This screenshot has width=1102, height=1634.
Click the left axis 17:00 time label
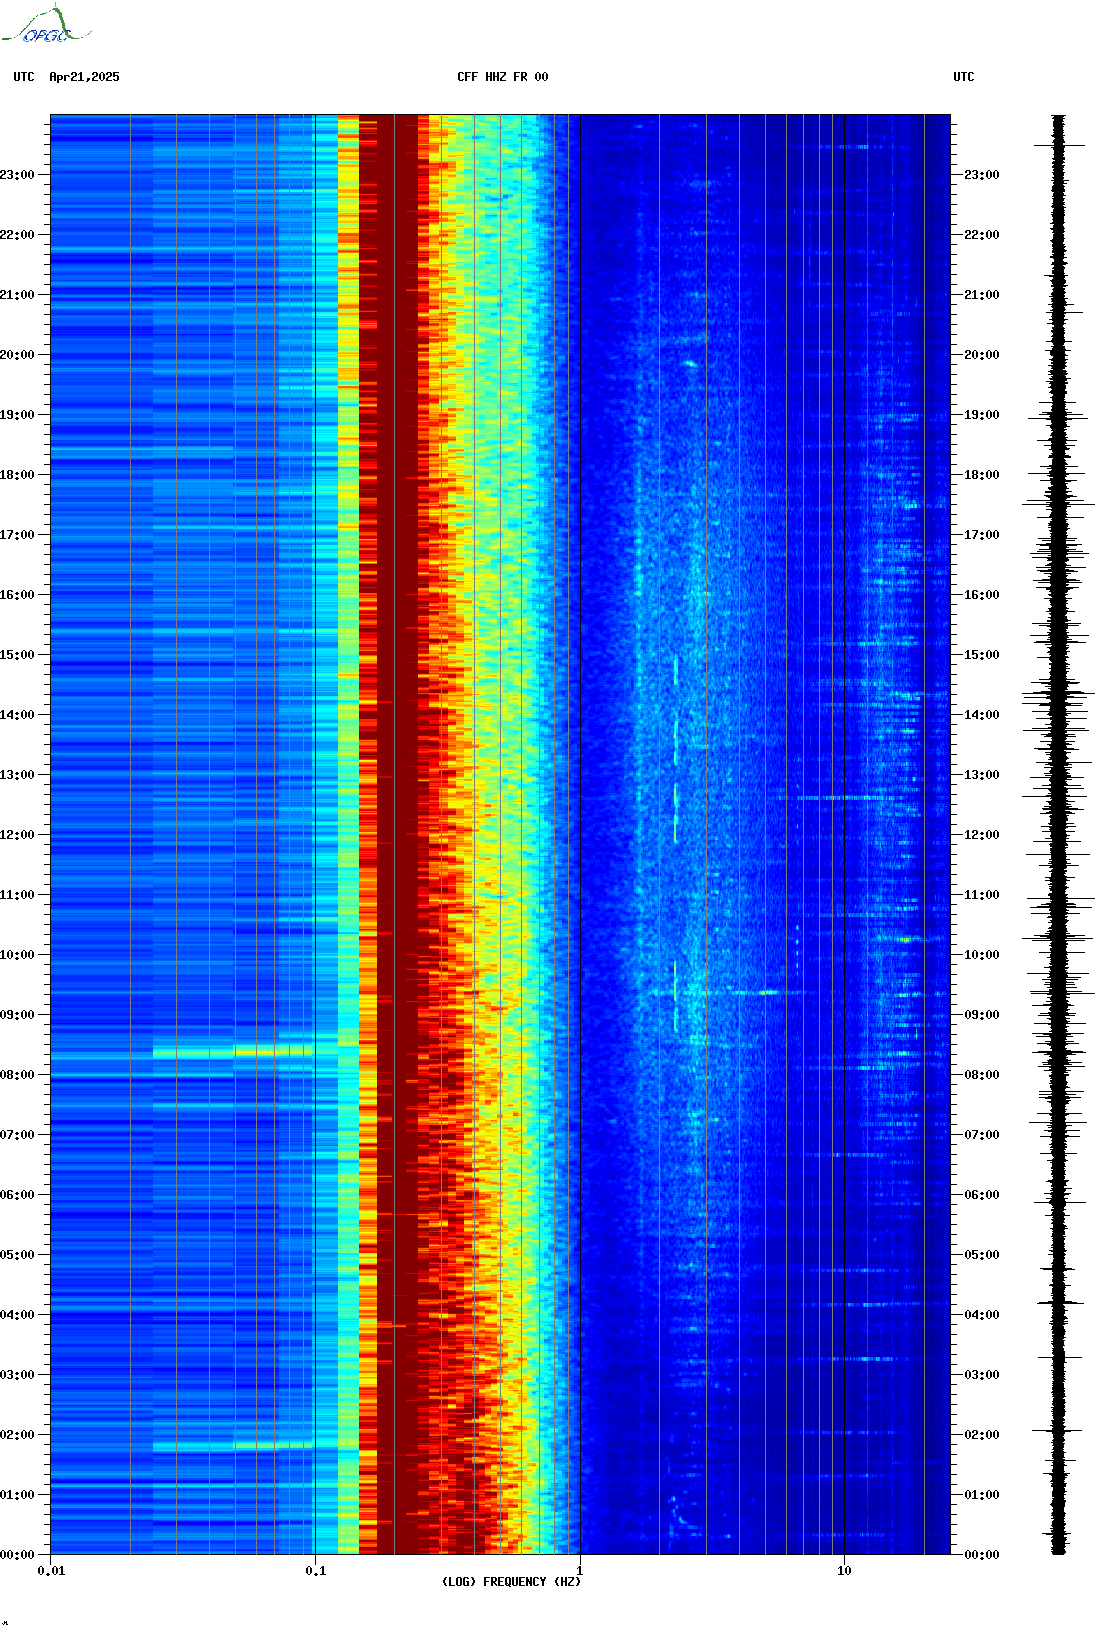click(17, 535)
